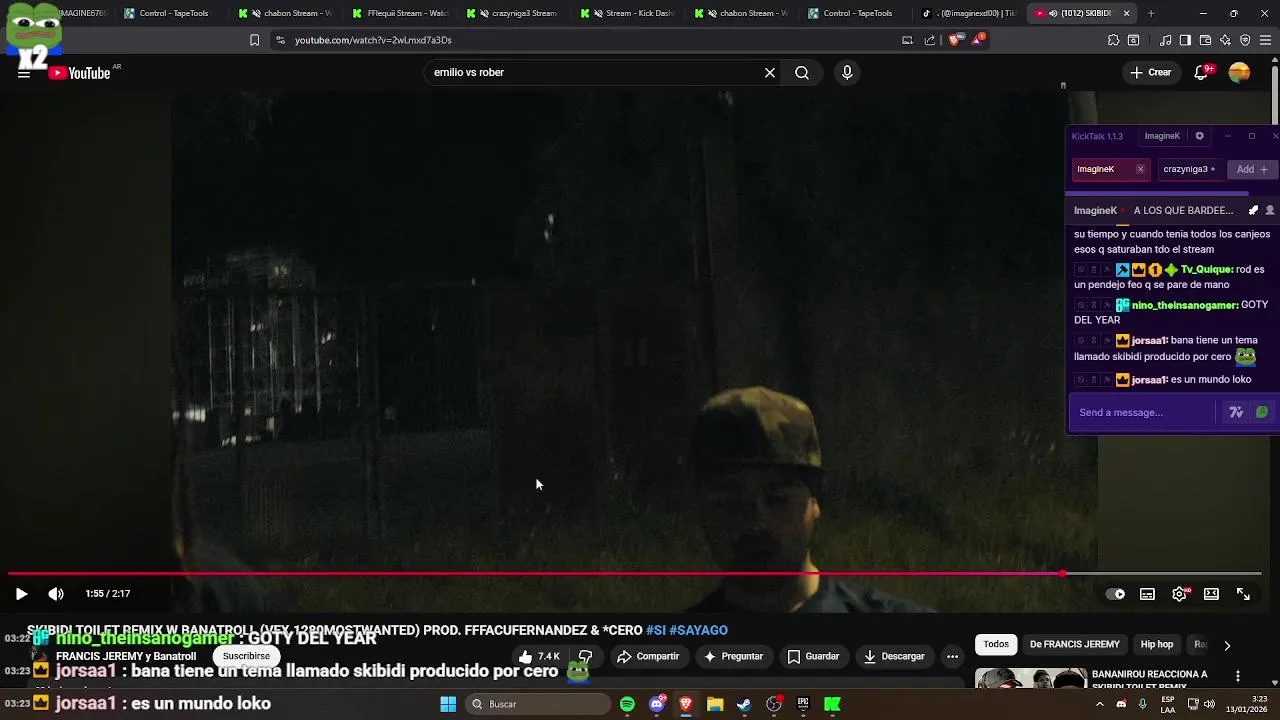1280x720 pixels.
Task: Click the Suscribirse button
Action: pos(246,657)
